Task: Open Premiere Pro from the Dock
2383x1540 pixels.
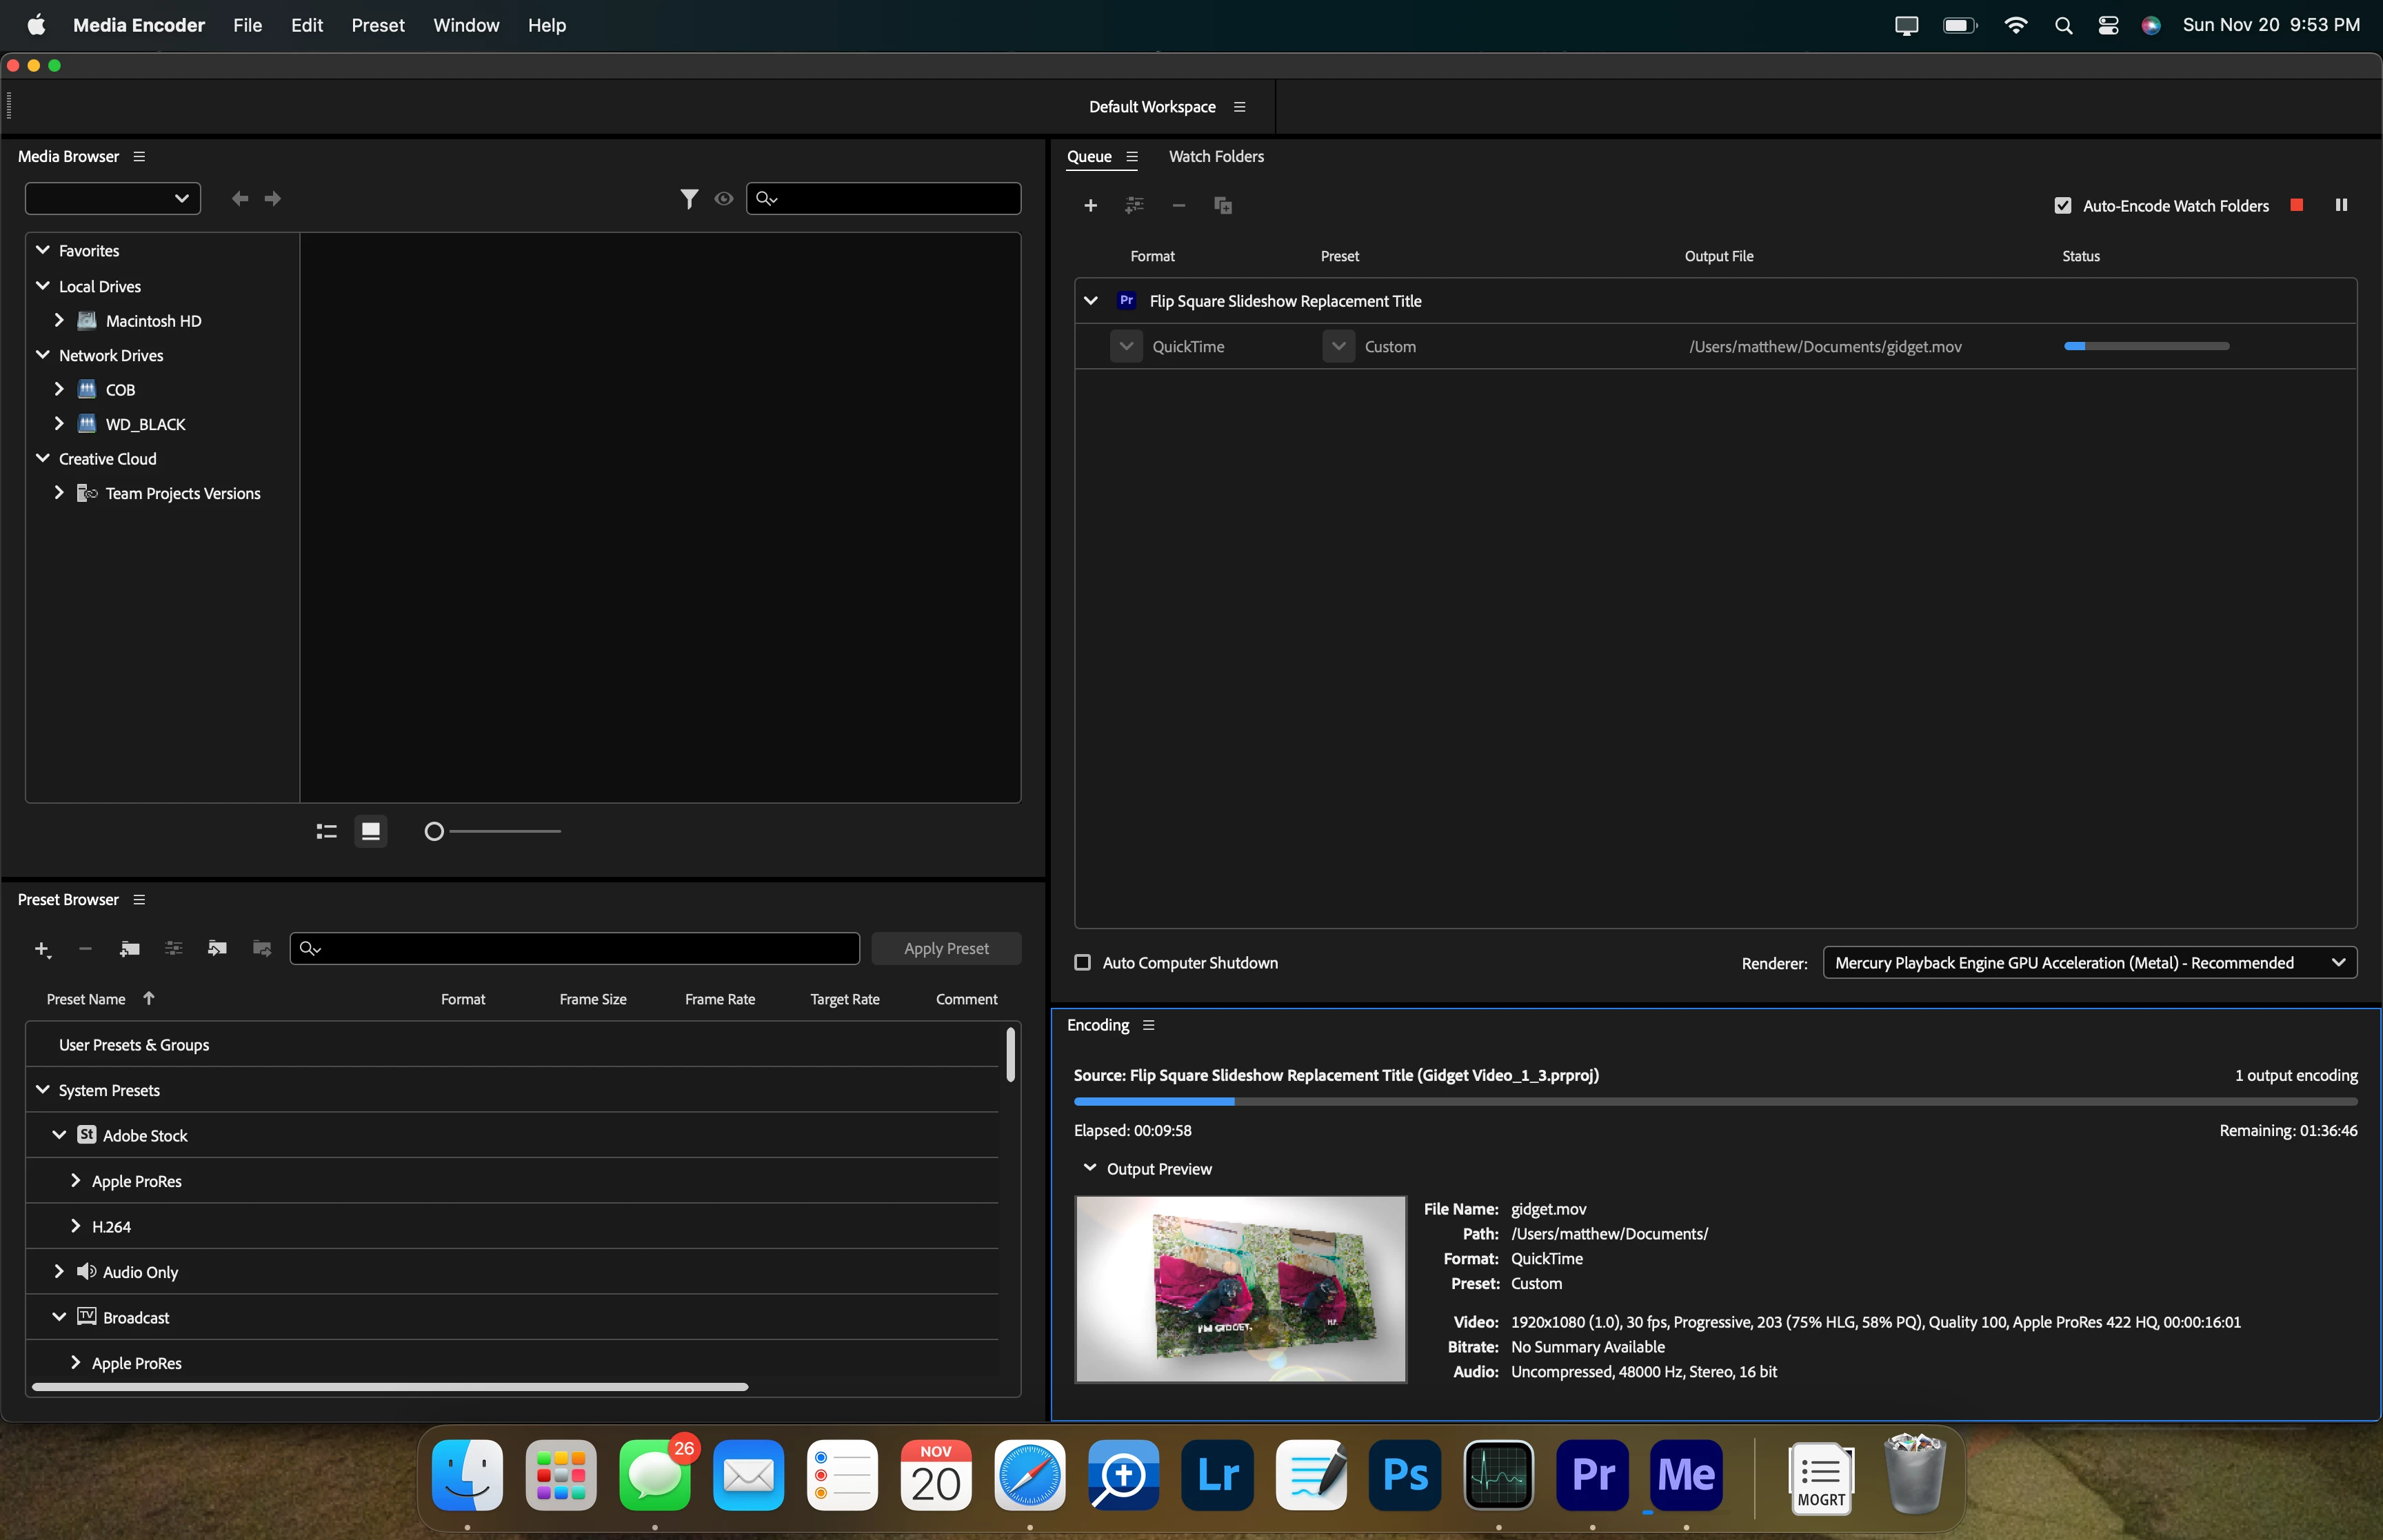Action: click(x=1592, y=1474)
